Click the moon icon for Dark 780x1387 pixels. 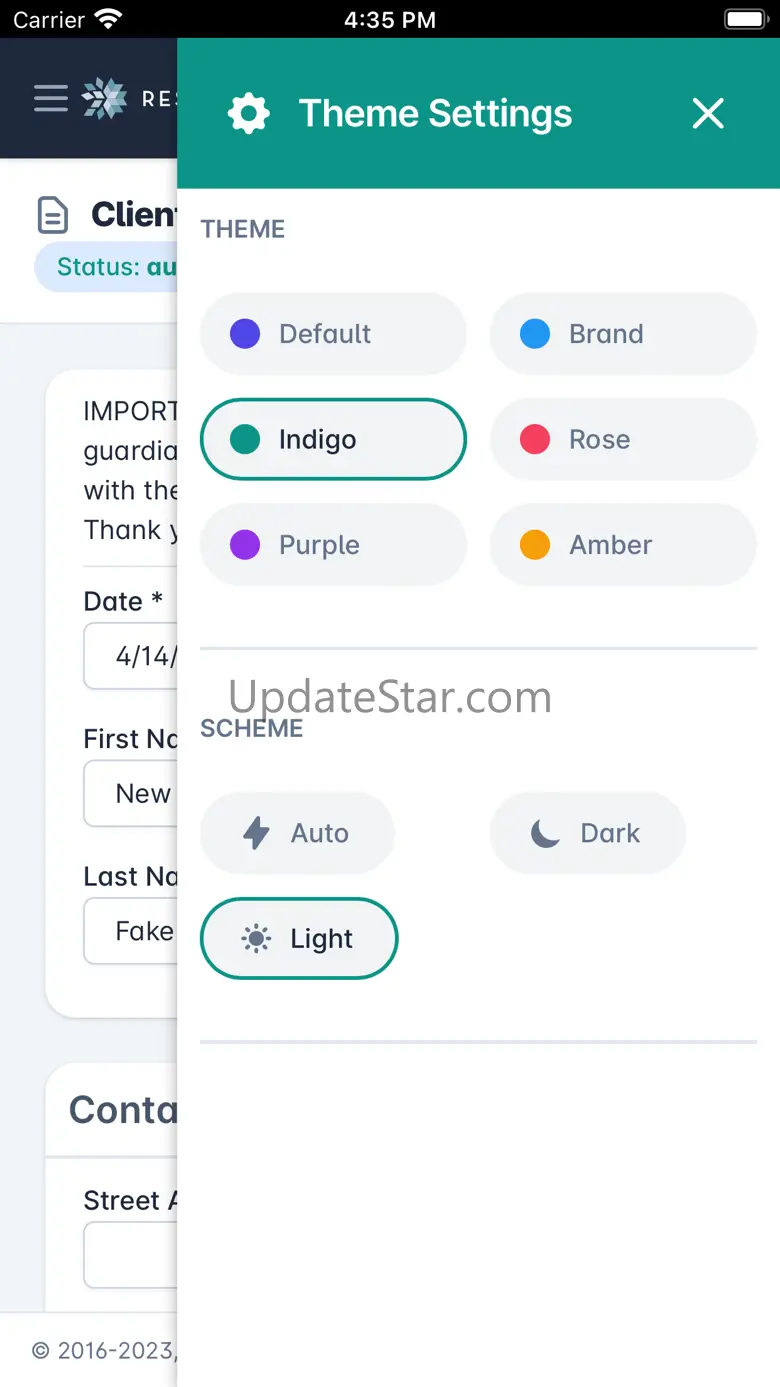tap(545, 833)
